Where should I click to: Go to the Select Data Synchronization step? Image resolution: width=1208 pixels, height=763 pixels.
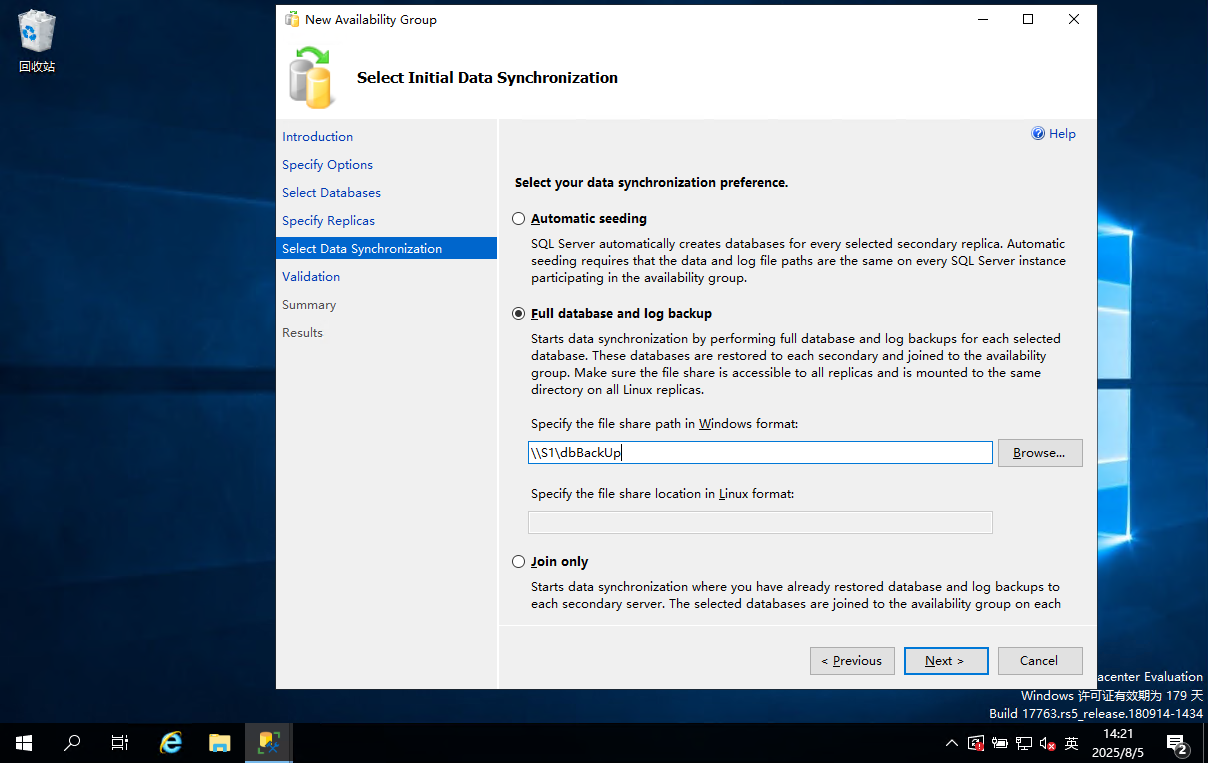click(386, 248)
